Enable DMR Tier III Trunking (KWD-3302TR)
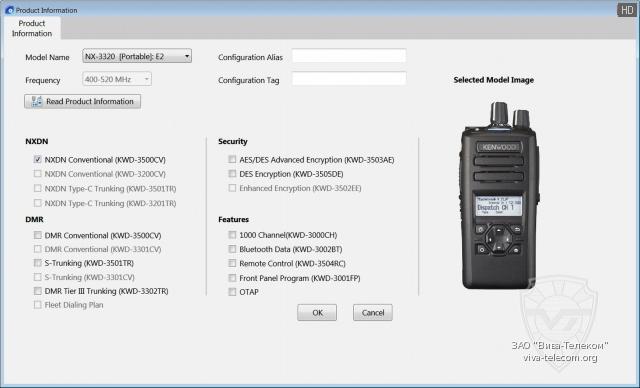Viewport: 640px width, 388px height. [38, 291]
